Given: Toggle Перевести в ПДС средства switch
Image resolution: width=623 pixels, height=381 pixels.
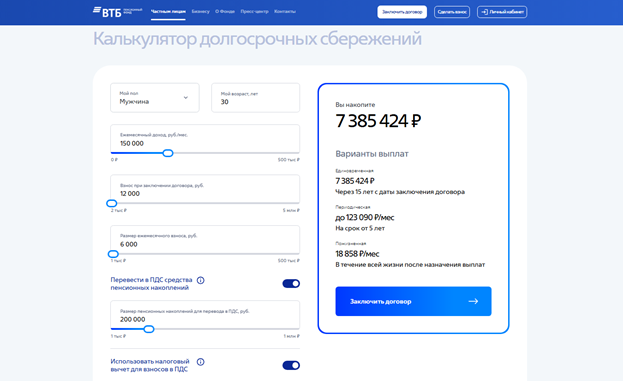Looking at the screenshot, I should tap(291, 284).
